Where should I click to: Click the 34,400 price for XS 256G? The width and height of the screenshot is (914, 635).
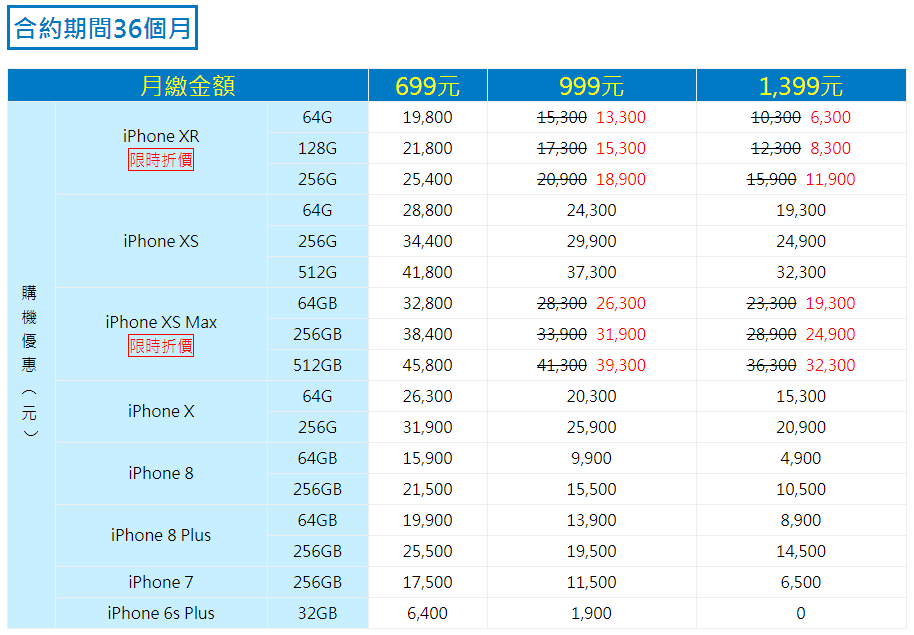(x=427, y=241)
